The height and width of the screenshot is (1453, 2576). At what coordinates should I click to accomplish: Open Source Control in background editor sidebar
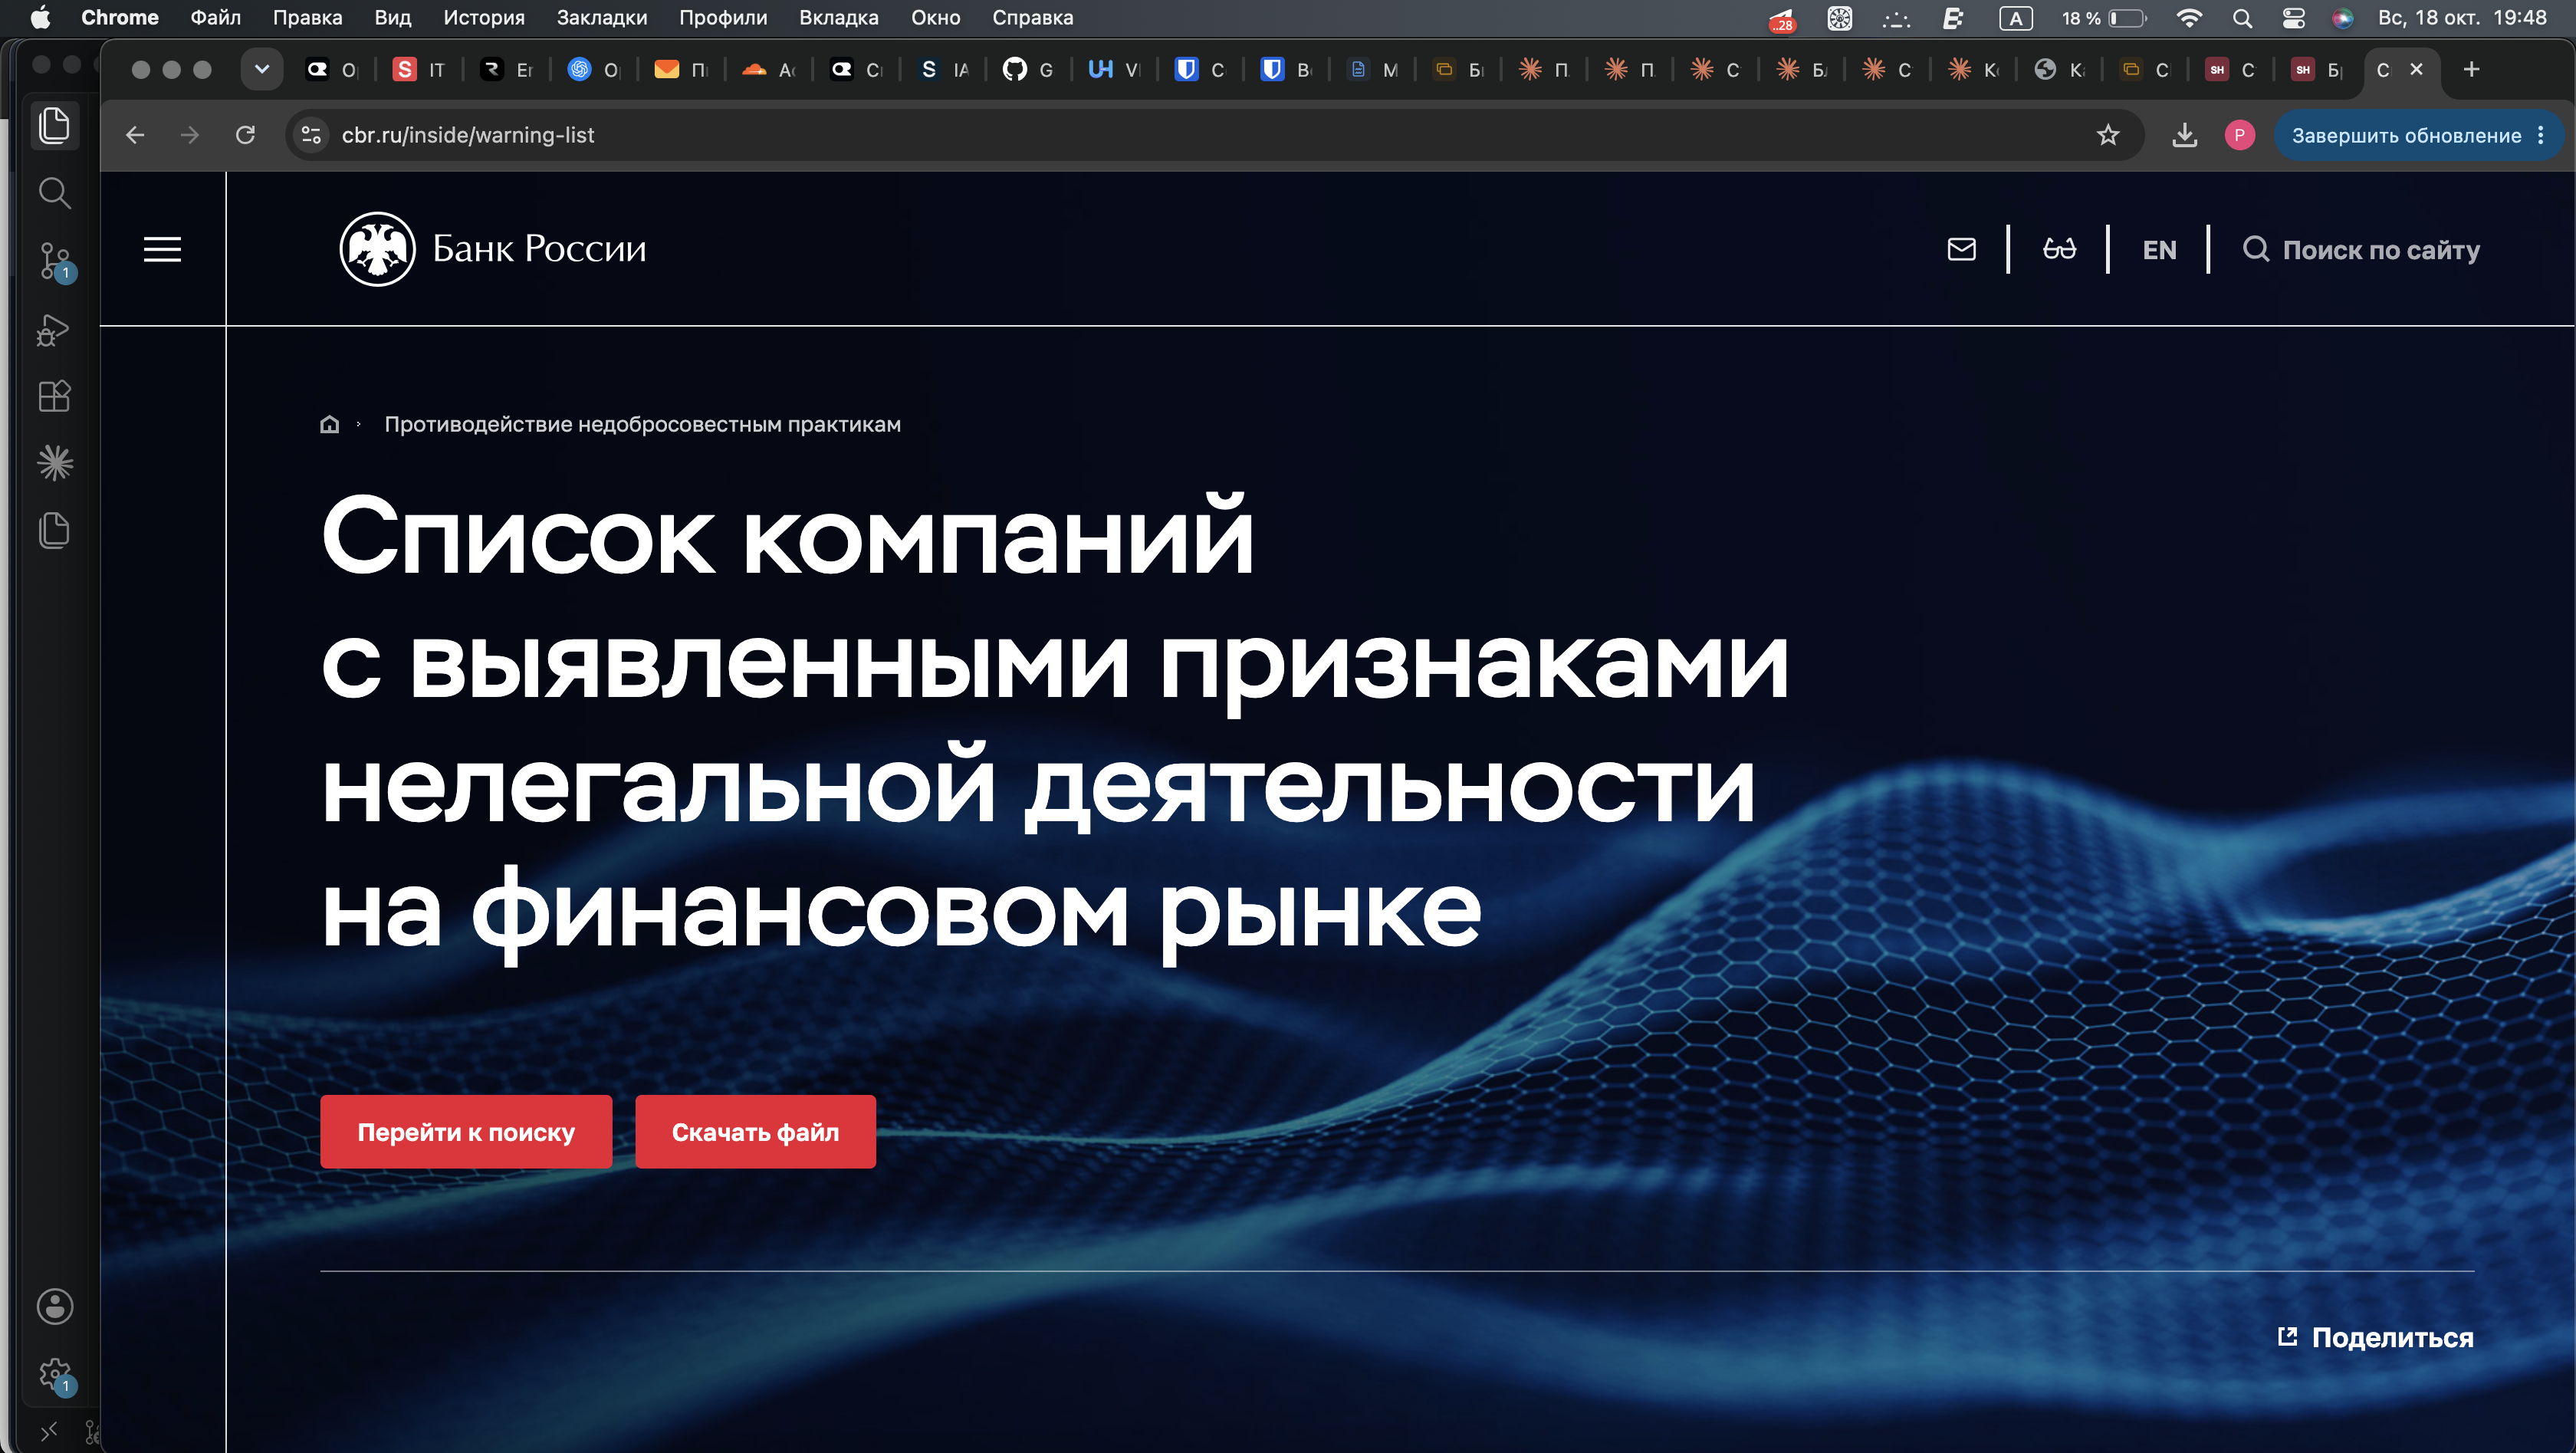[54, 261]
